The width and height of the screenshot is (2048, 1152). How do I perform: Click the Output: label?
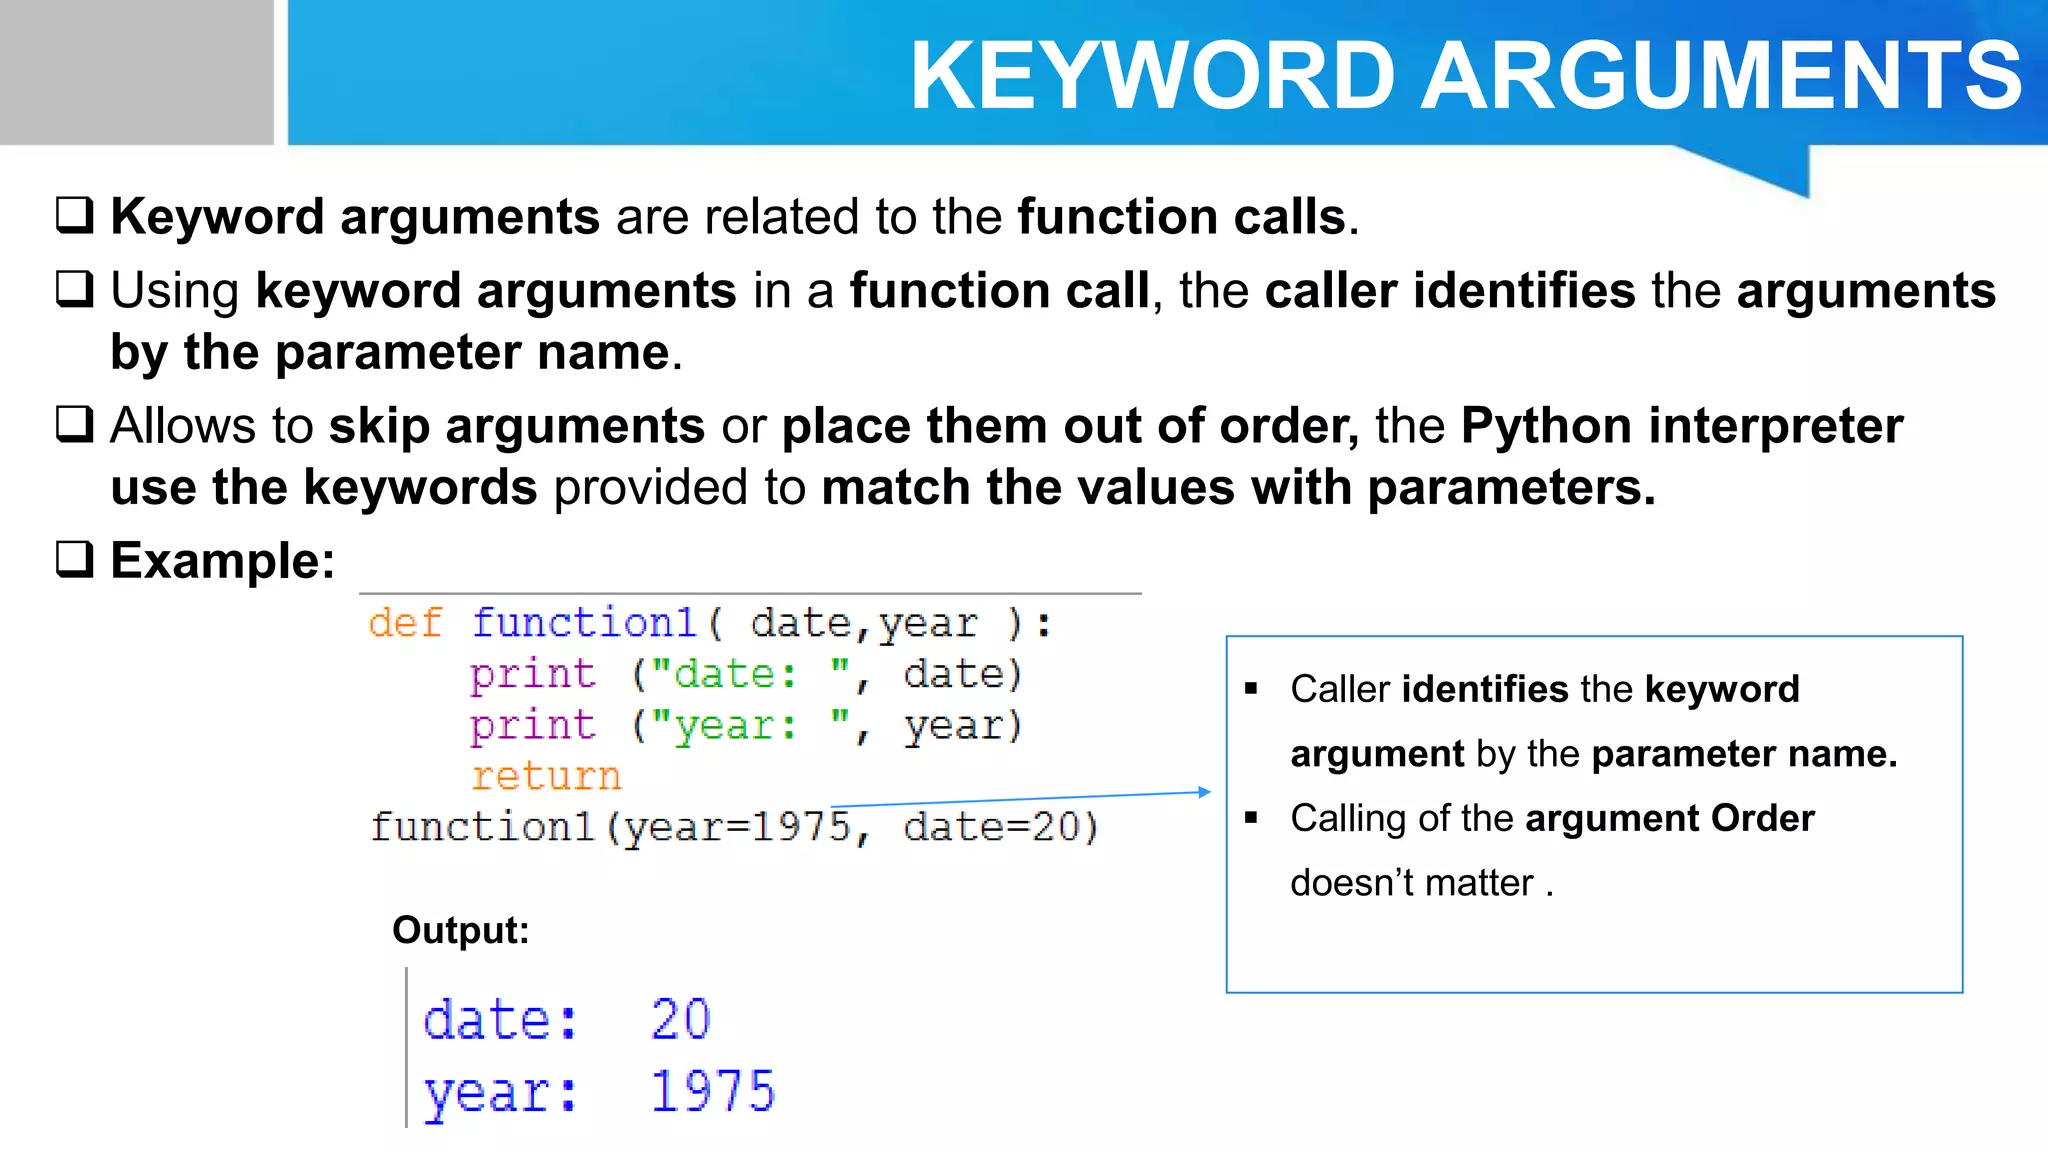[x=460, y=930]
